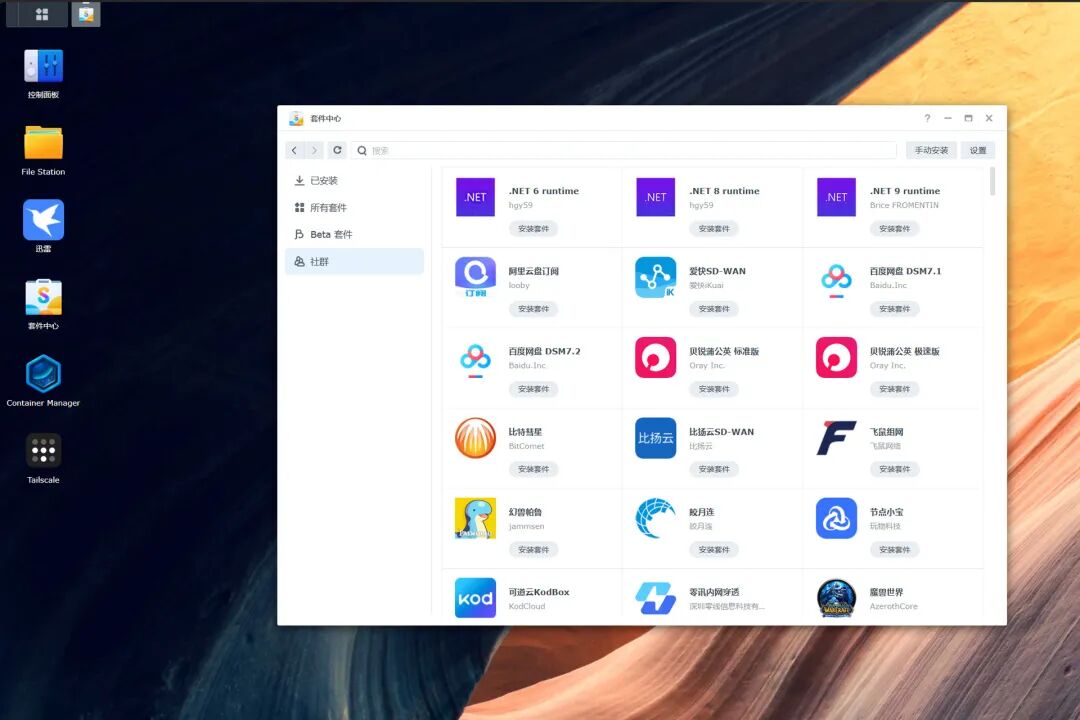Install .NET 8 runtime package
Image resolution: width=1080 pixels, height=720 pixels.
[714, 229]
